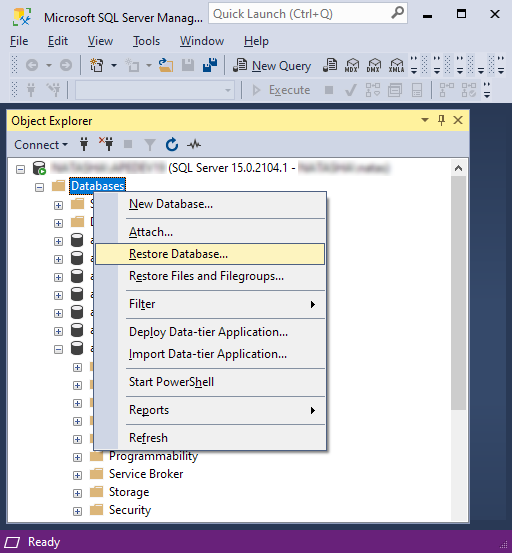Choose Deploy Data-tier Application...
512x553 pixels.
coord(210,332)
